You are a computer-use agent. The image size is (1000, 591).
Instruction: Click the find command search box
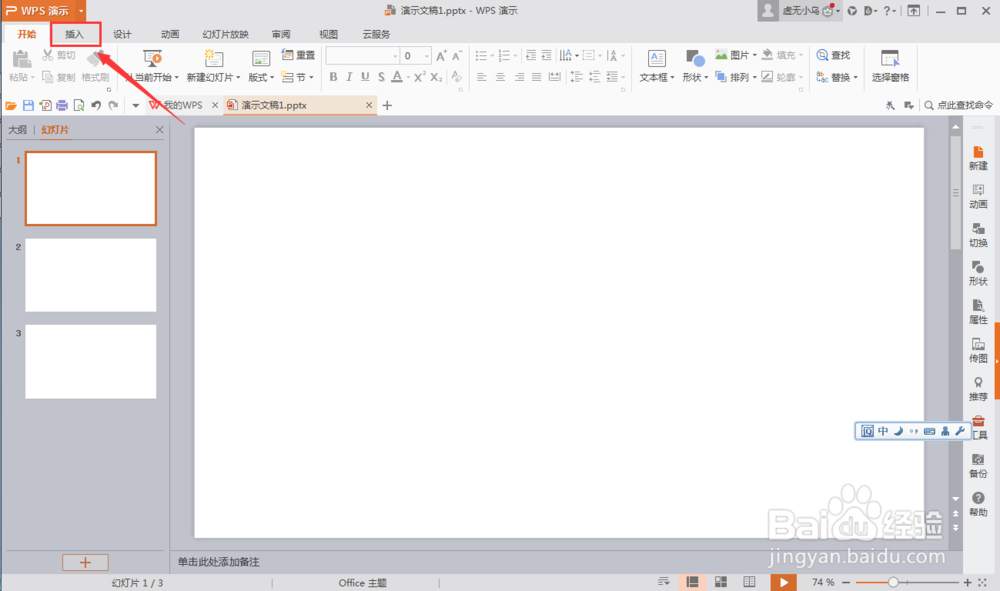click(x=959, y=105)
